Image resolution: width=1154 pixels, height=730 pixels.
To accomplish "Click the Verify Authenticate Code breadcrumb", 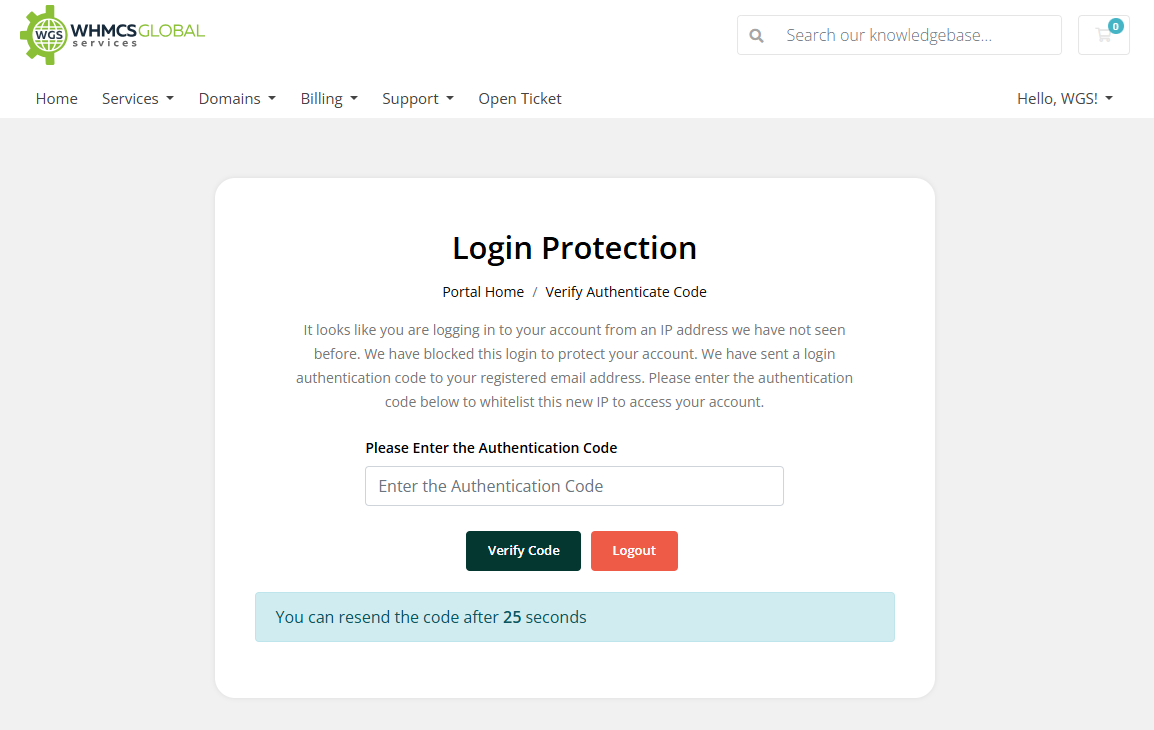I will 626,292.
